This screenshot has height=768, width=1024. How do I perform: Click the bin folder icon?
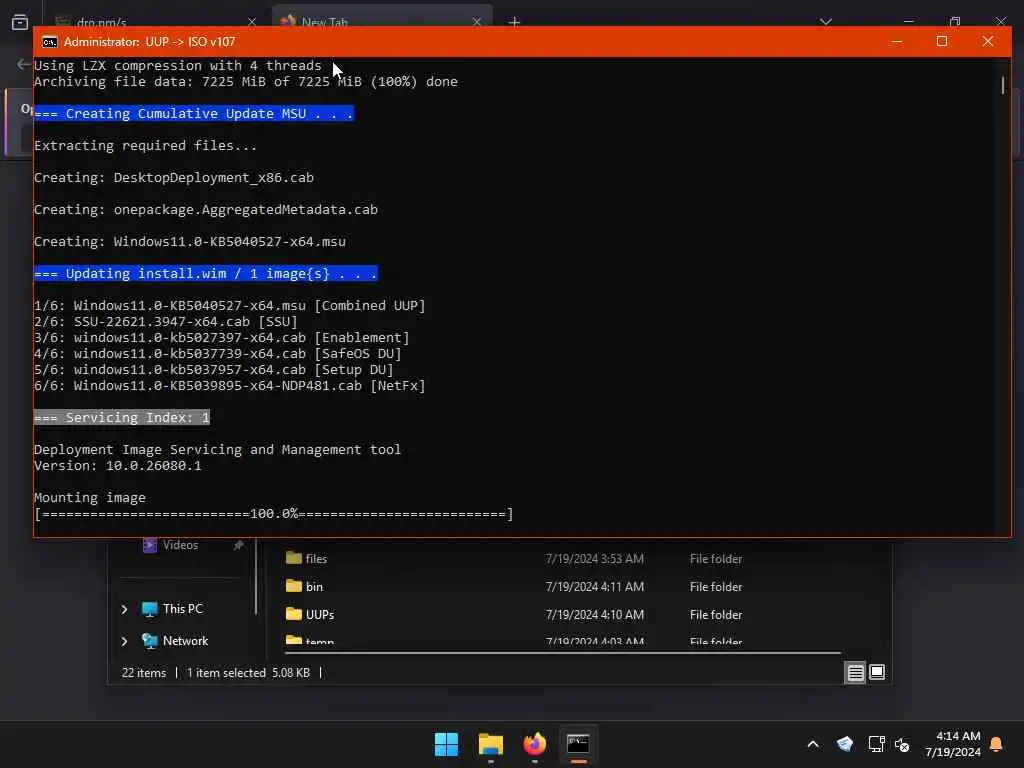coord(294,586)
